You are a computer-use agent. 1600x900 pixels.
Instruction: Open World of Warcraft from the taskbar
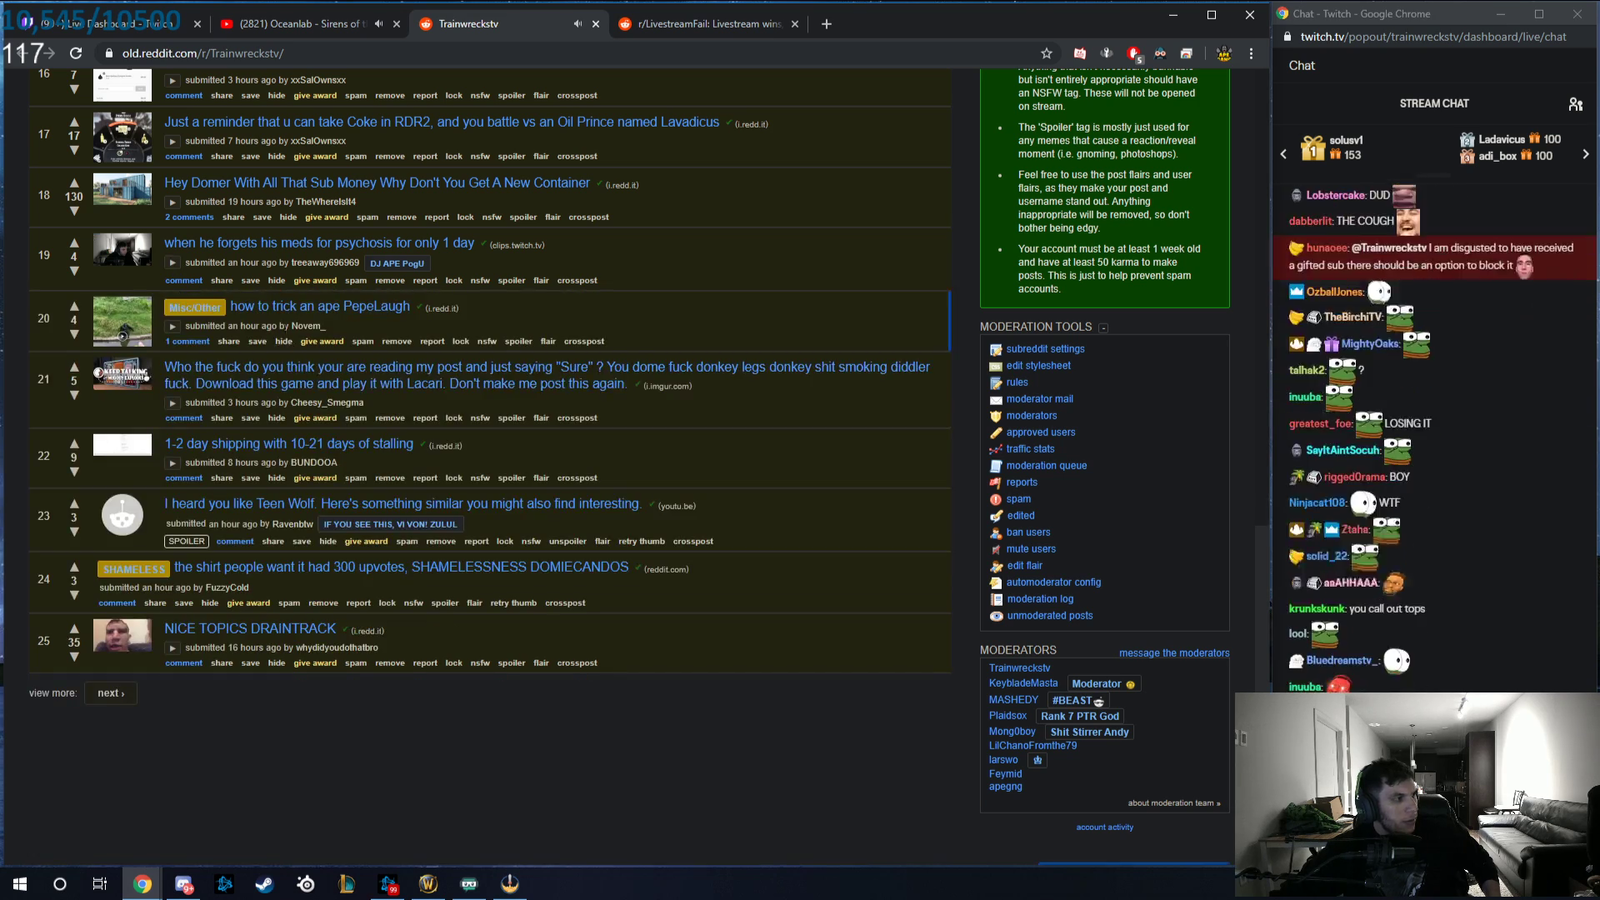428,884
